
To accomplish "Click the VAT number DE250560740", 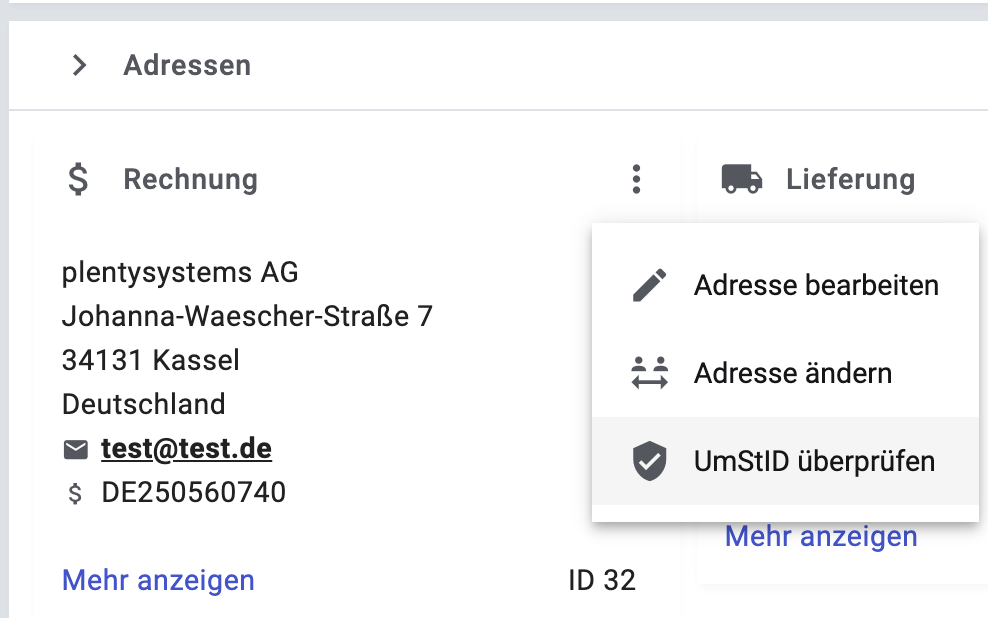I will click(x=193, y=493).
